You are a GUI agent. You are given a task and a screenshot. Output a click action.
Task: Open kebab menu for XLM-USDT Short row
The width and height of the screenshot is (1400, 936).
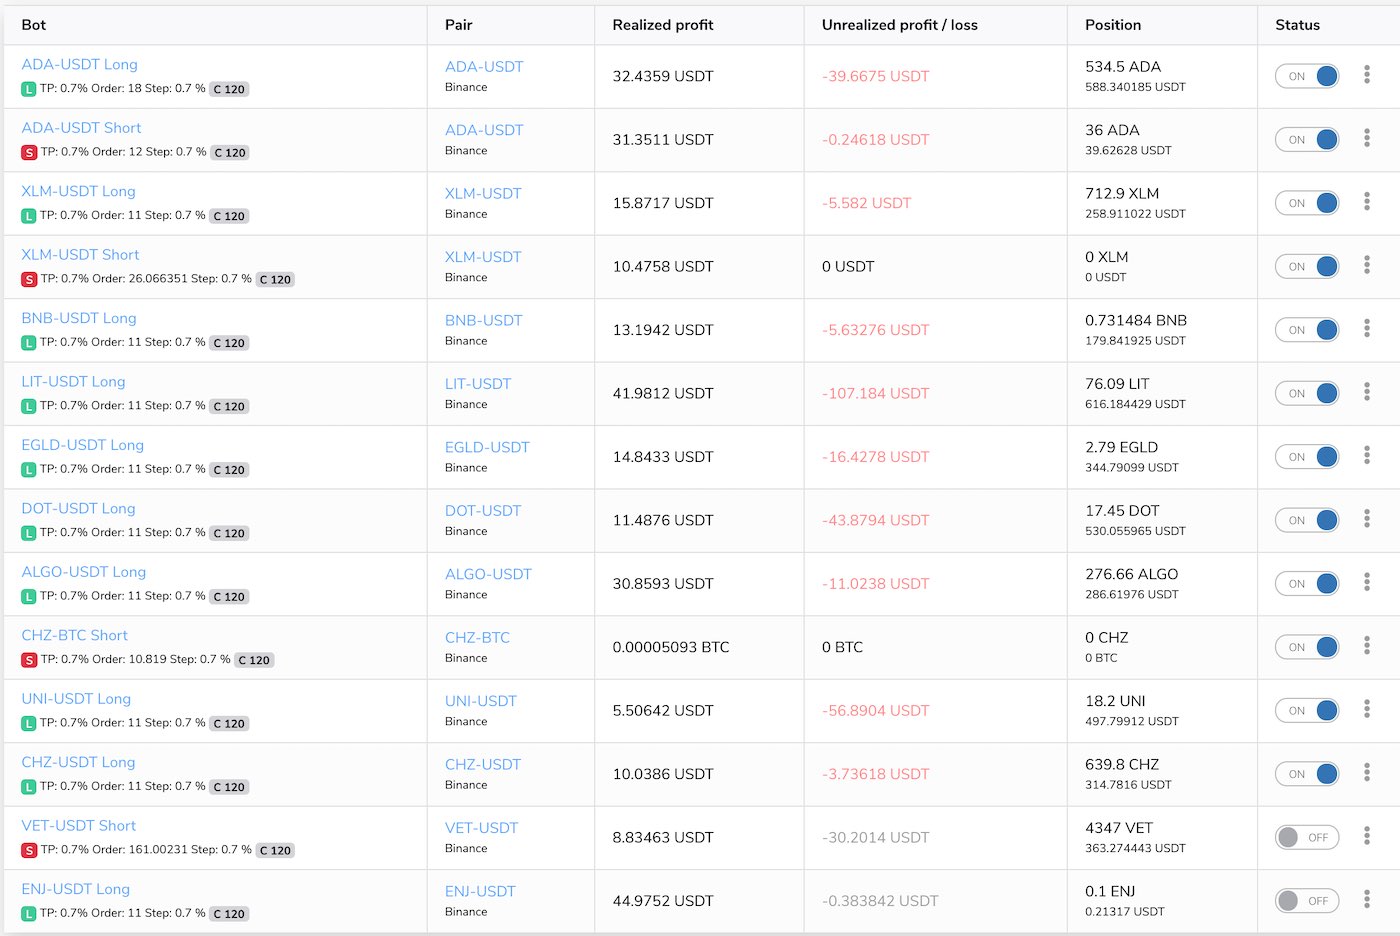[1366, 265]
